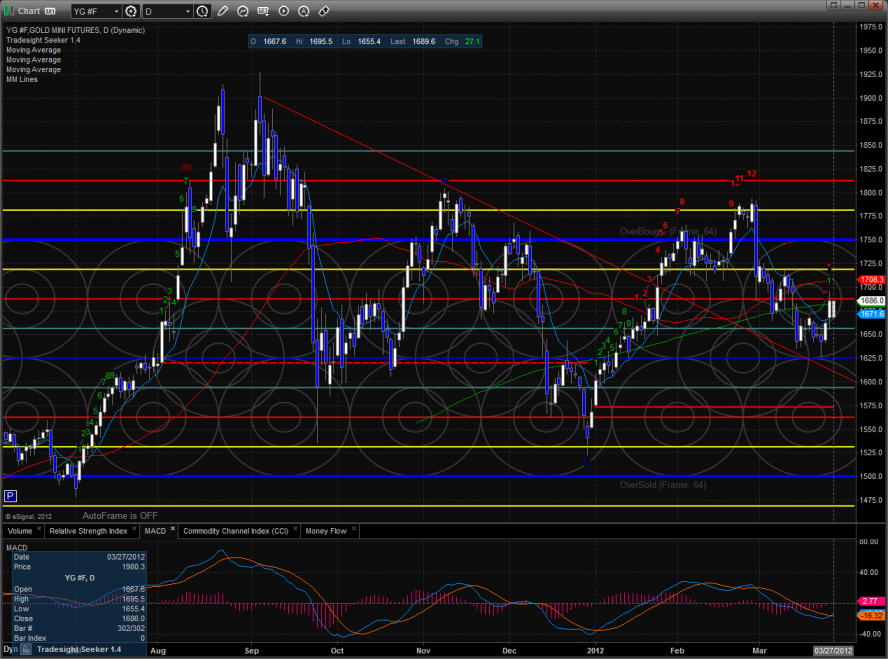888x659 pixels.
Task: Select the pencil drawing tool
Action: point(223,12)
